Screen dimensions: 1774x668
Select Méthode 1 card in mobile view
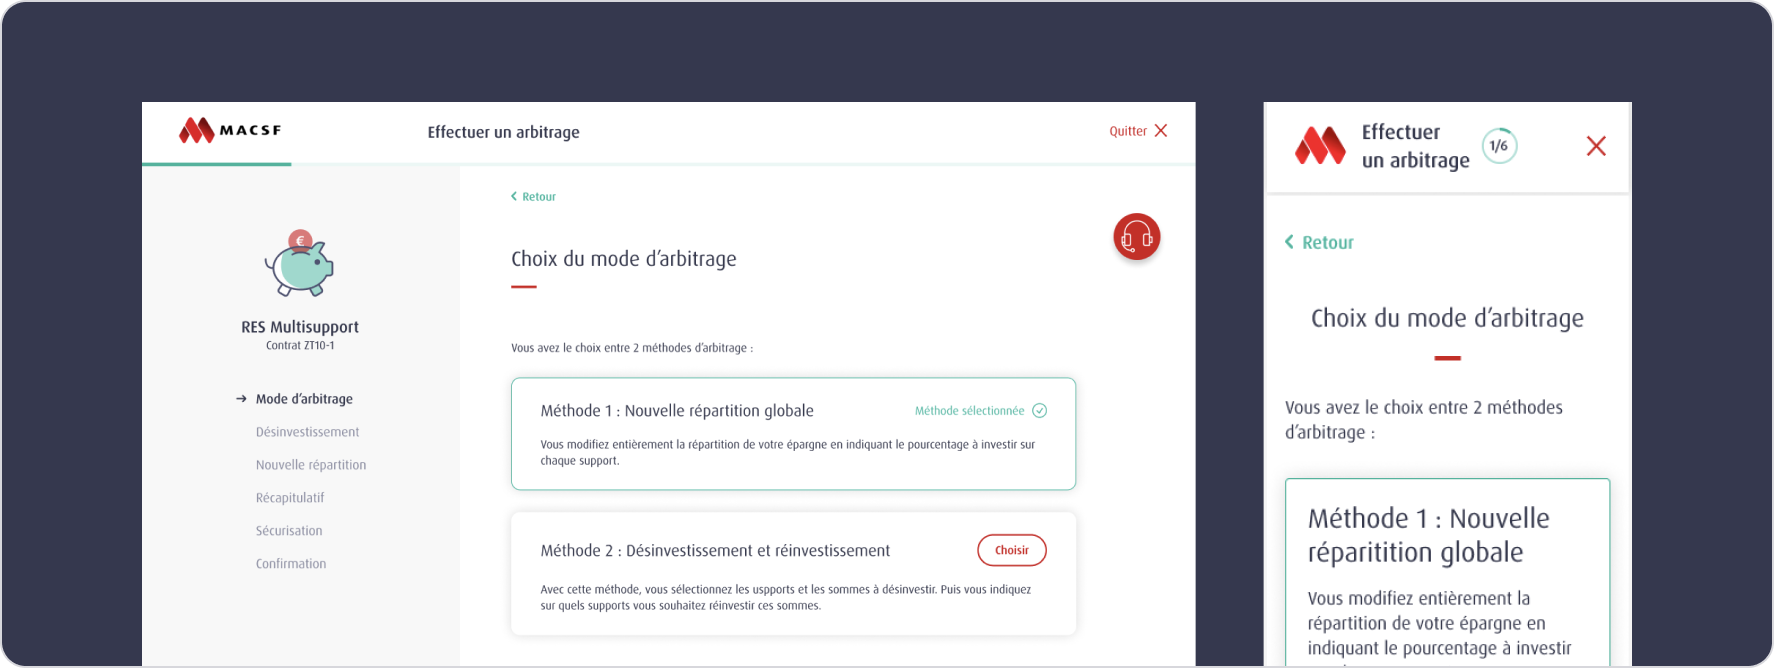(1447, 572)
